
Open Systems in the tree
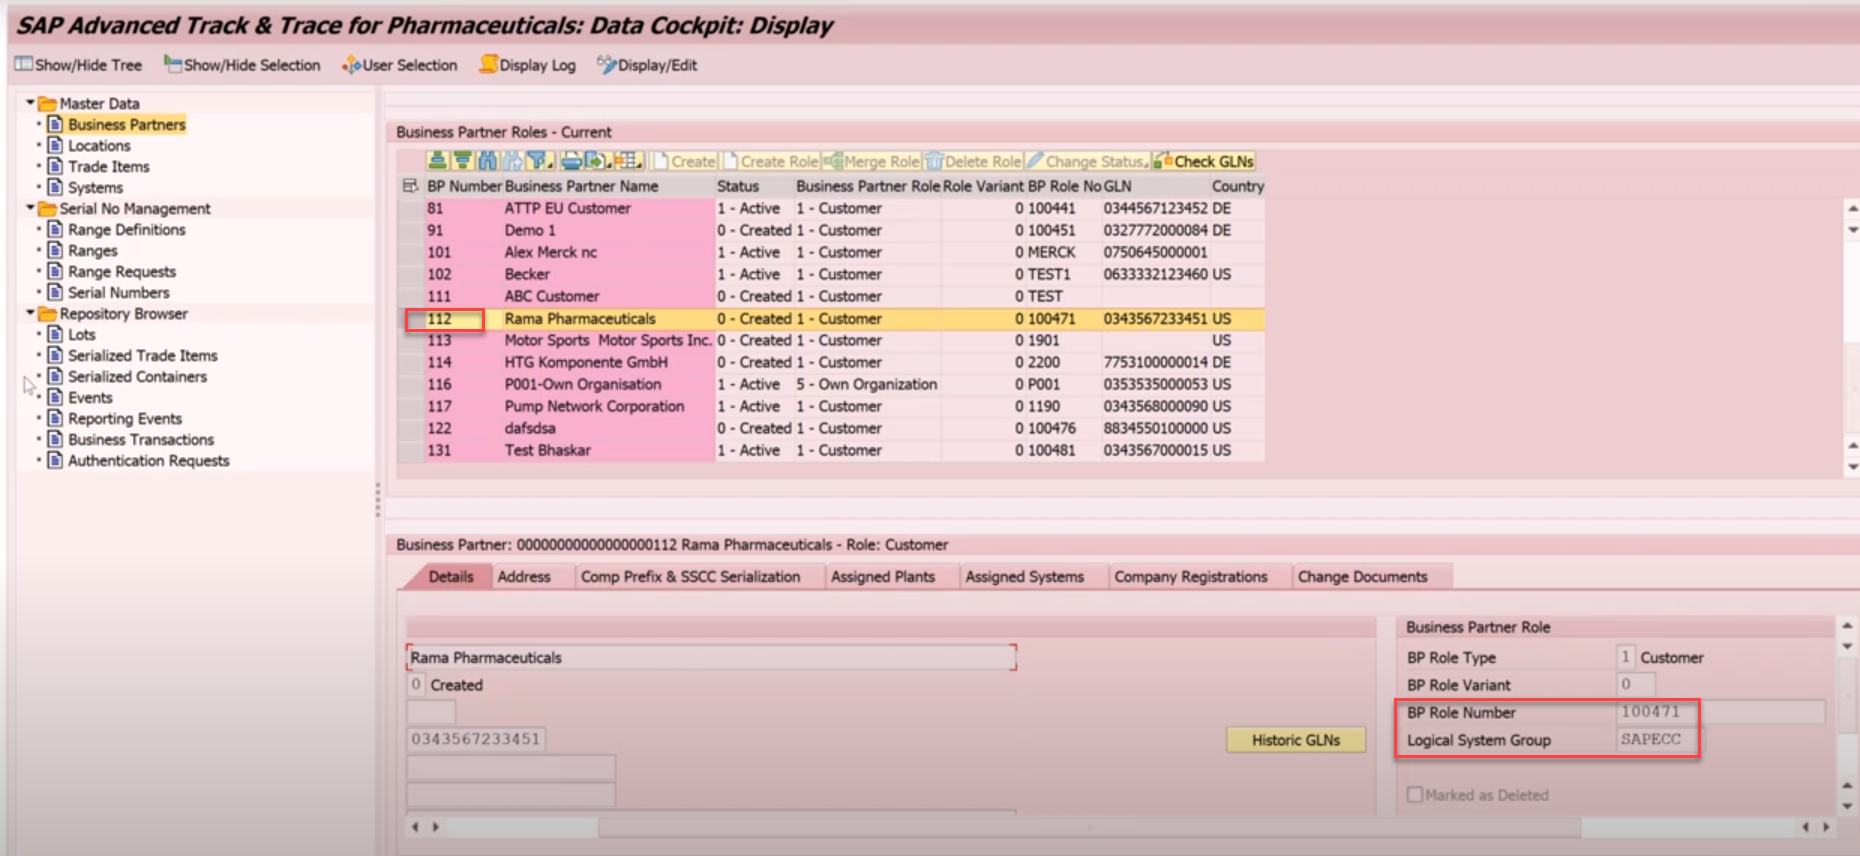point(95,188)
